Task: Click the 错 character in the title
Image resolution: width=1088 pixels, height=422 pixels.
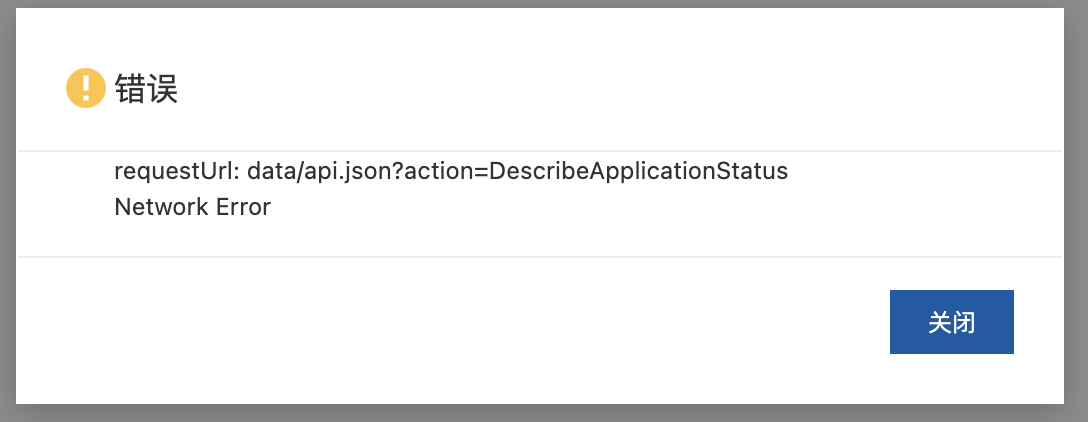Action: tap(130, 89)
